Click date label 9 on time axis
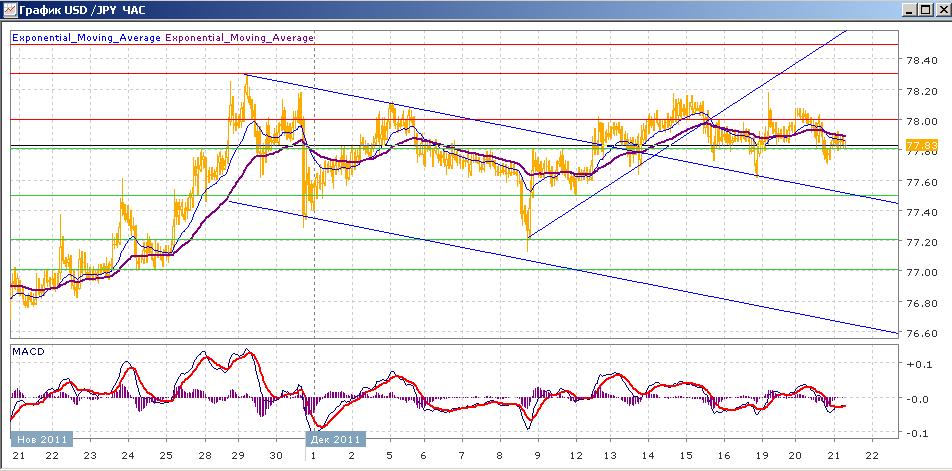 [538, 456]
